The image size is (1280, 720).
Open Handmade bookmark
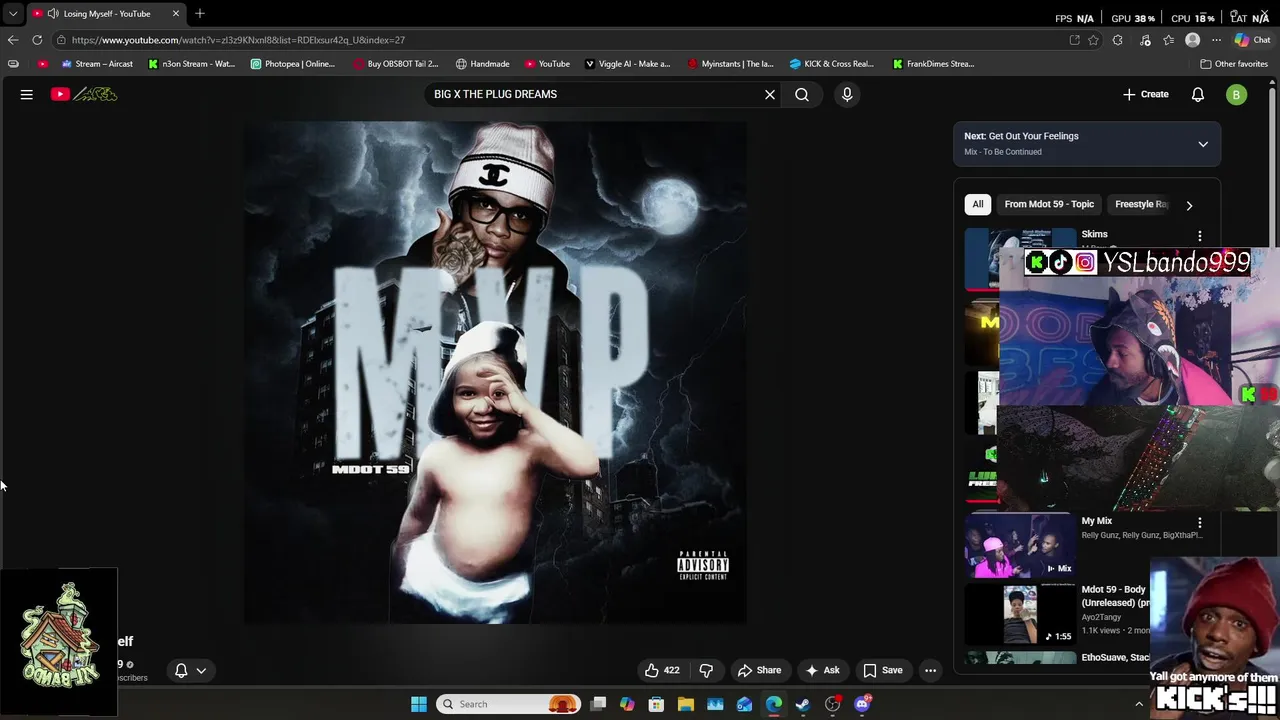483,64
